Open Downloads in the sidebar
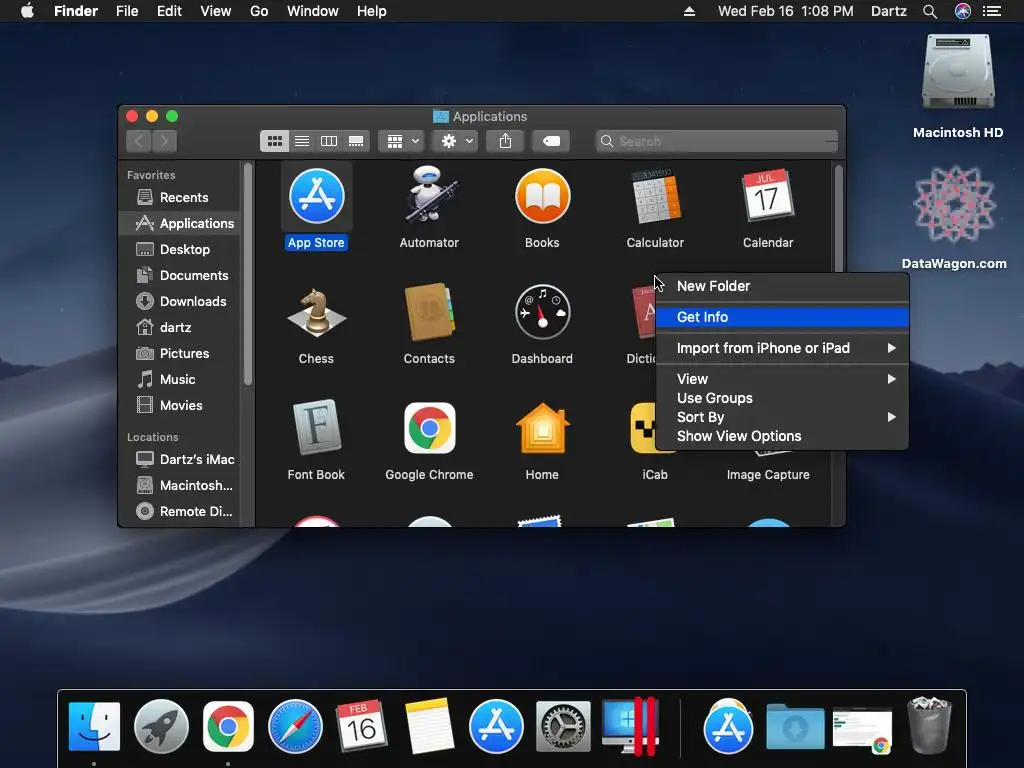This screenshot has height=768, width=1024. [x=180, y=301]
